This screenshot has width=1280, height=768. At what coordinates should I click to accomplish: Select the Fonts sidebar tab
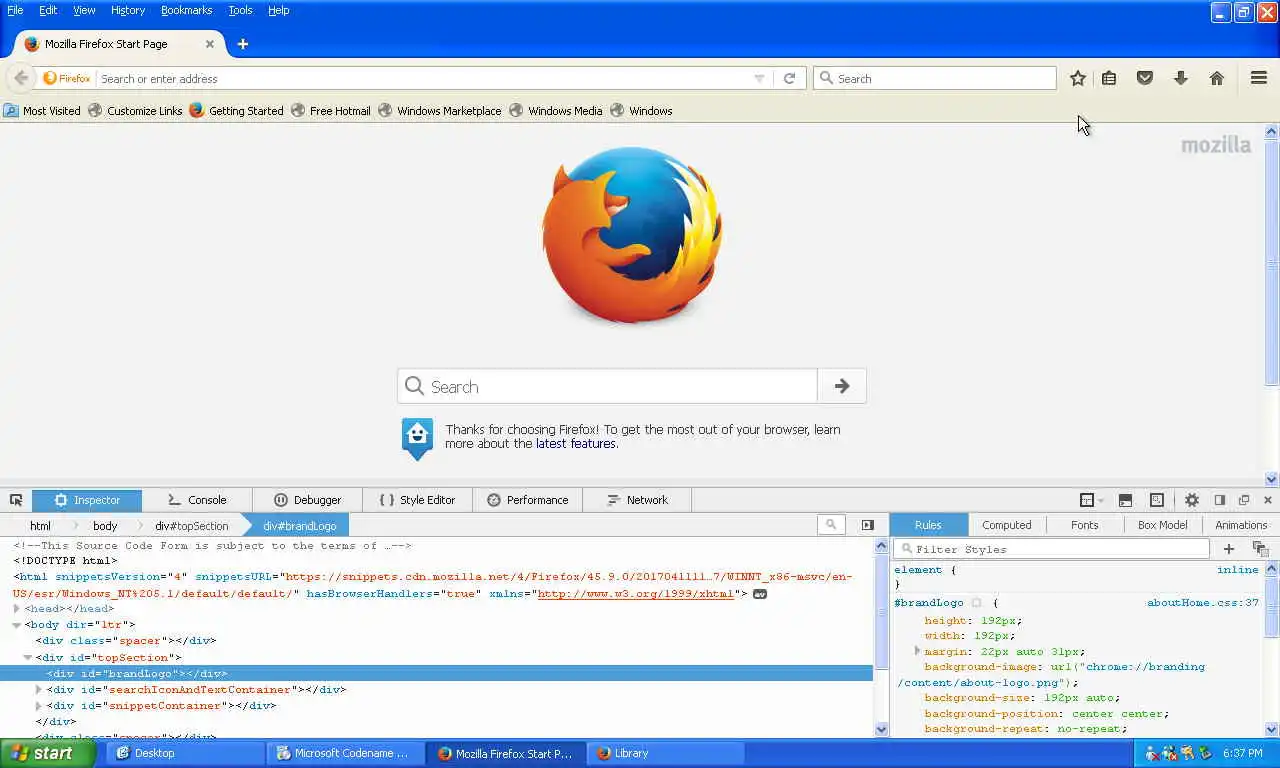point(1084,525)
